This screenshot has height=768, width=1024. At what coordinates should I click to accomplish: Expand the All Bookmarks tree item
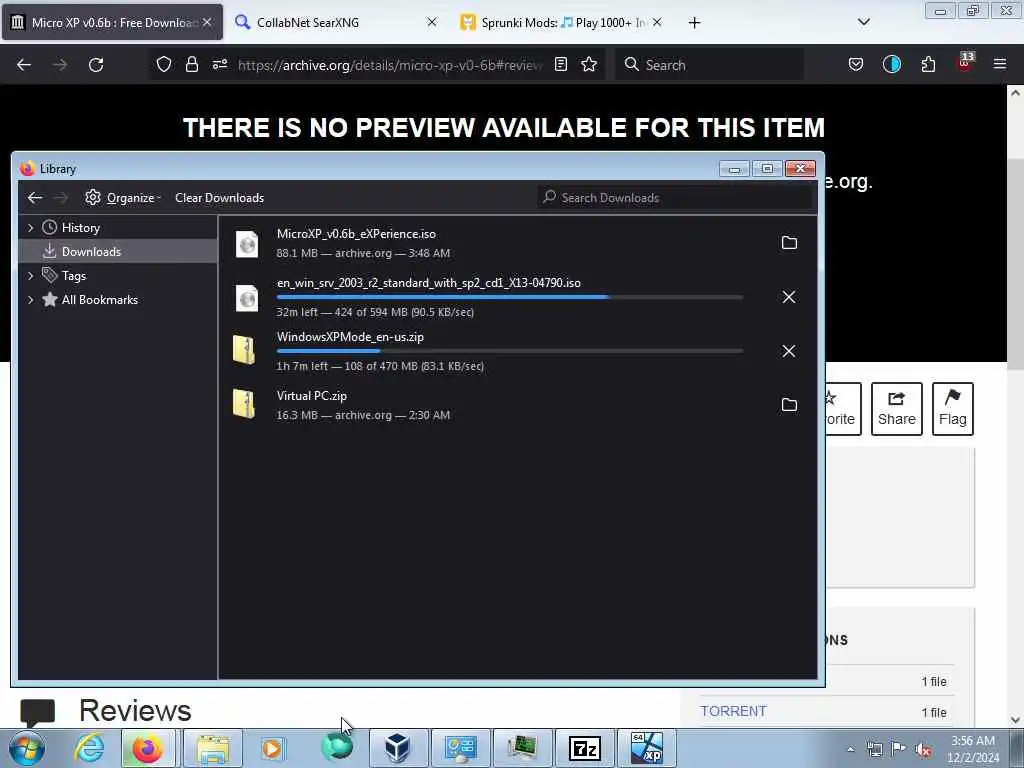30,300
